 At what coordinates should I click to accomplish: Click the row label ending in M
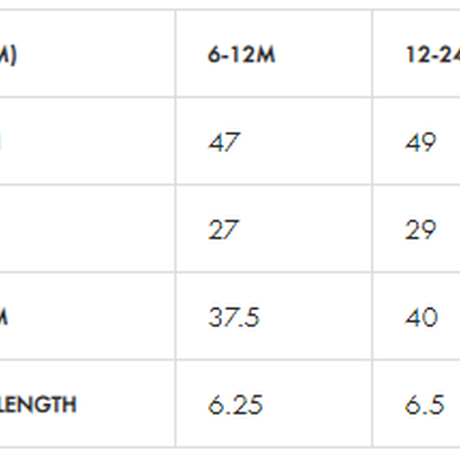pos(4,317)
